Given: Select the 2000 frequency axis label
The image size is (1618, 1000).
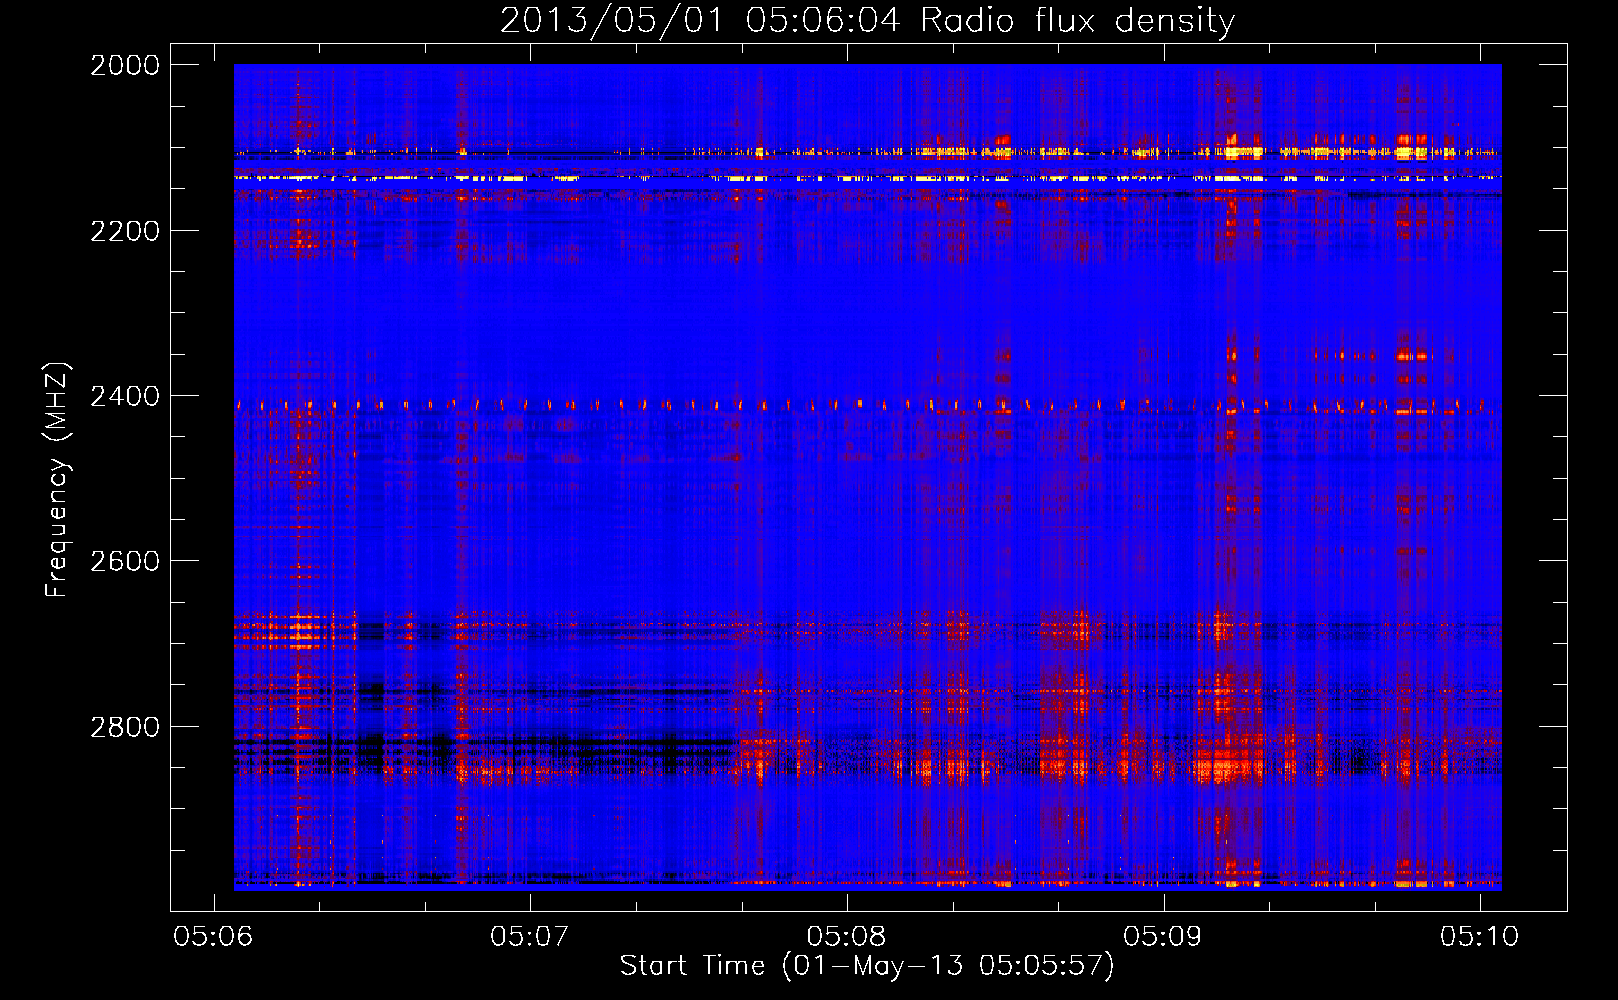Looking at the screenshot, I should click(x=125, y=65).
